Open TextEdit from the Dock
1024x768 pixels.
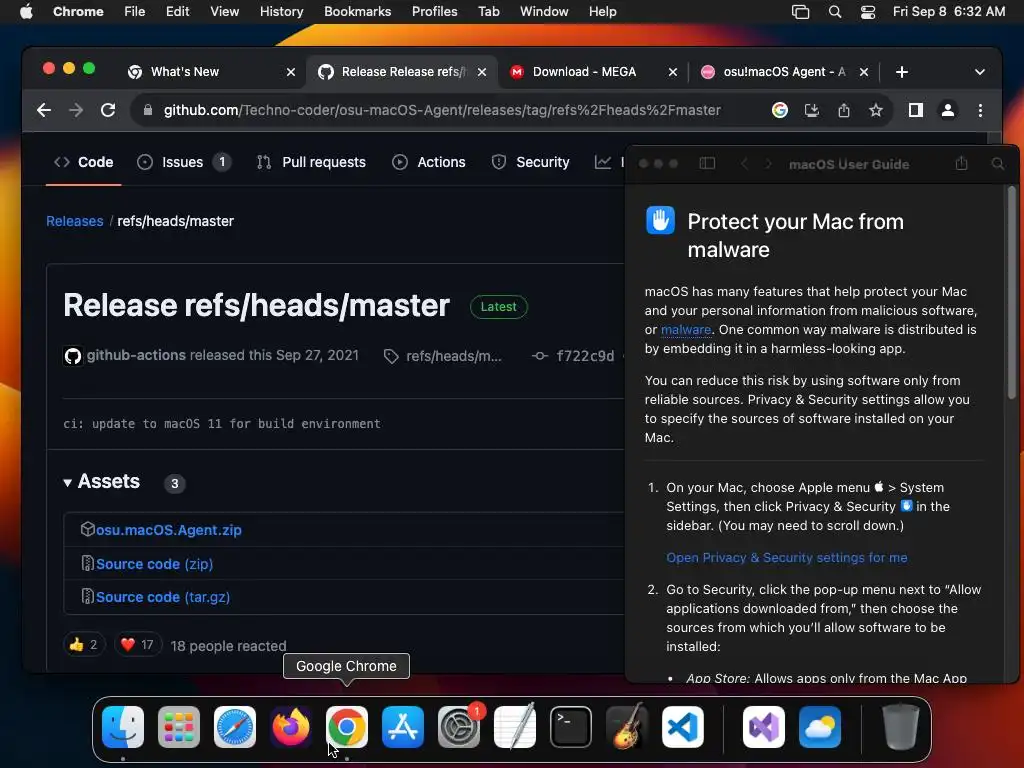[515, 726]
